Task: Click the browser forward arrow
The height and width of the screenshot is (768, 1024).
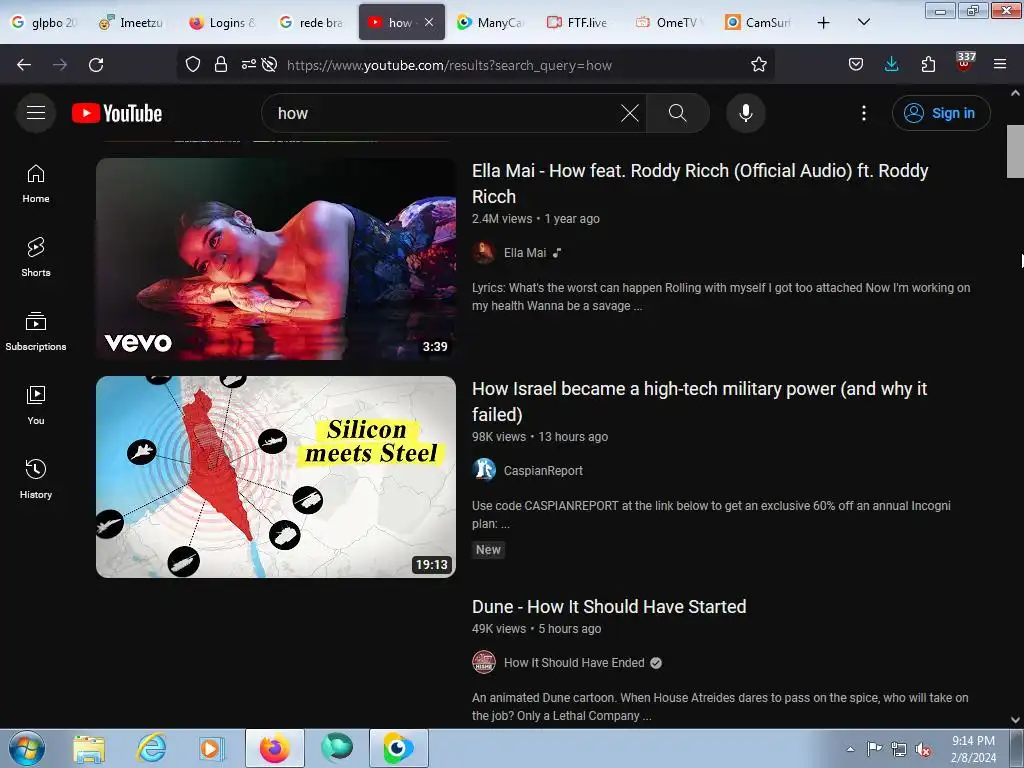Action: pos(60,65)
